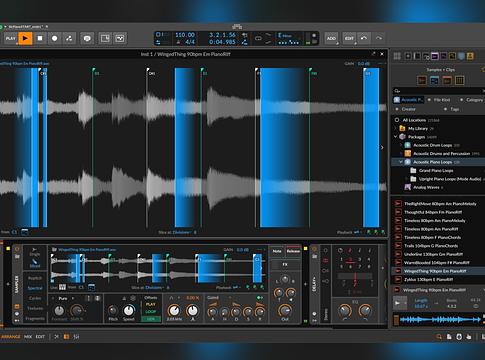Open the ADD menu button

tap(331, 38)
